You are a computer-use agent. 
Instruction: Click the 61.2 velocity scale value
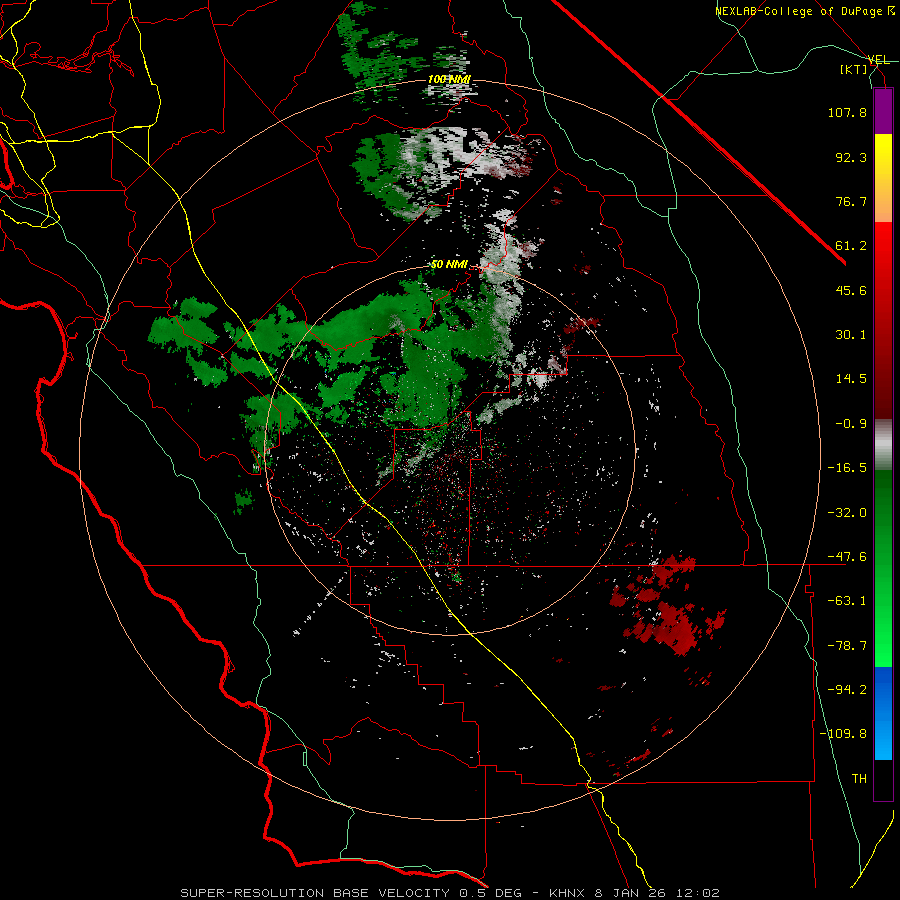[x=851, y=246]
